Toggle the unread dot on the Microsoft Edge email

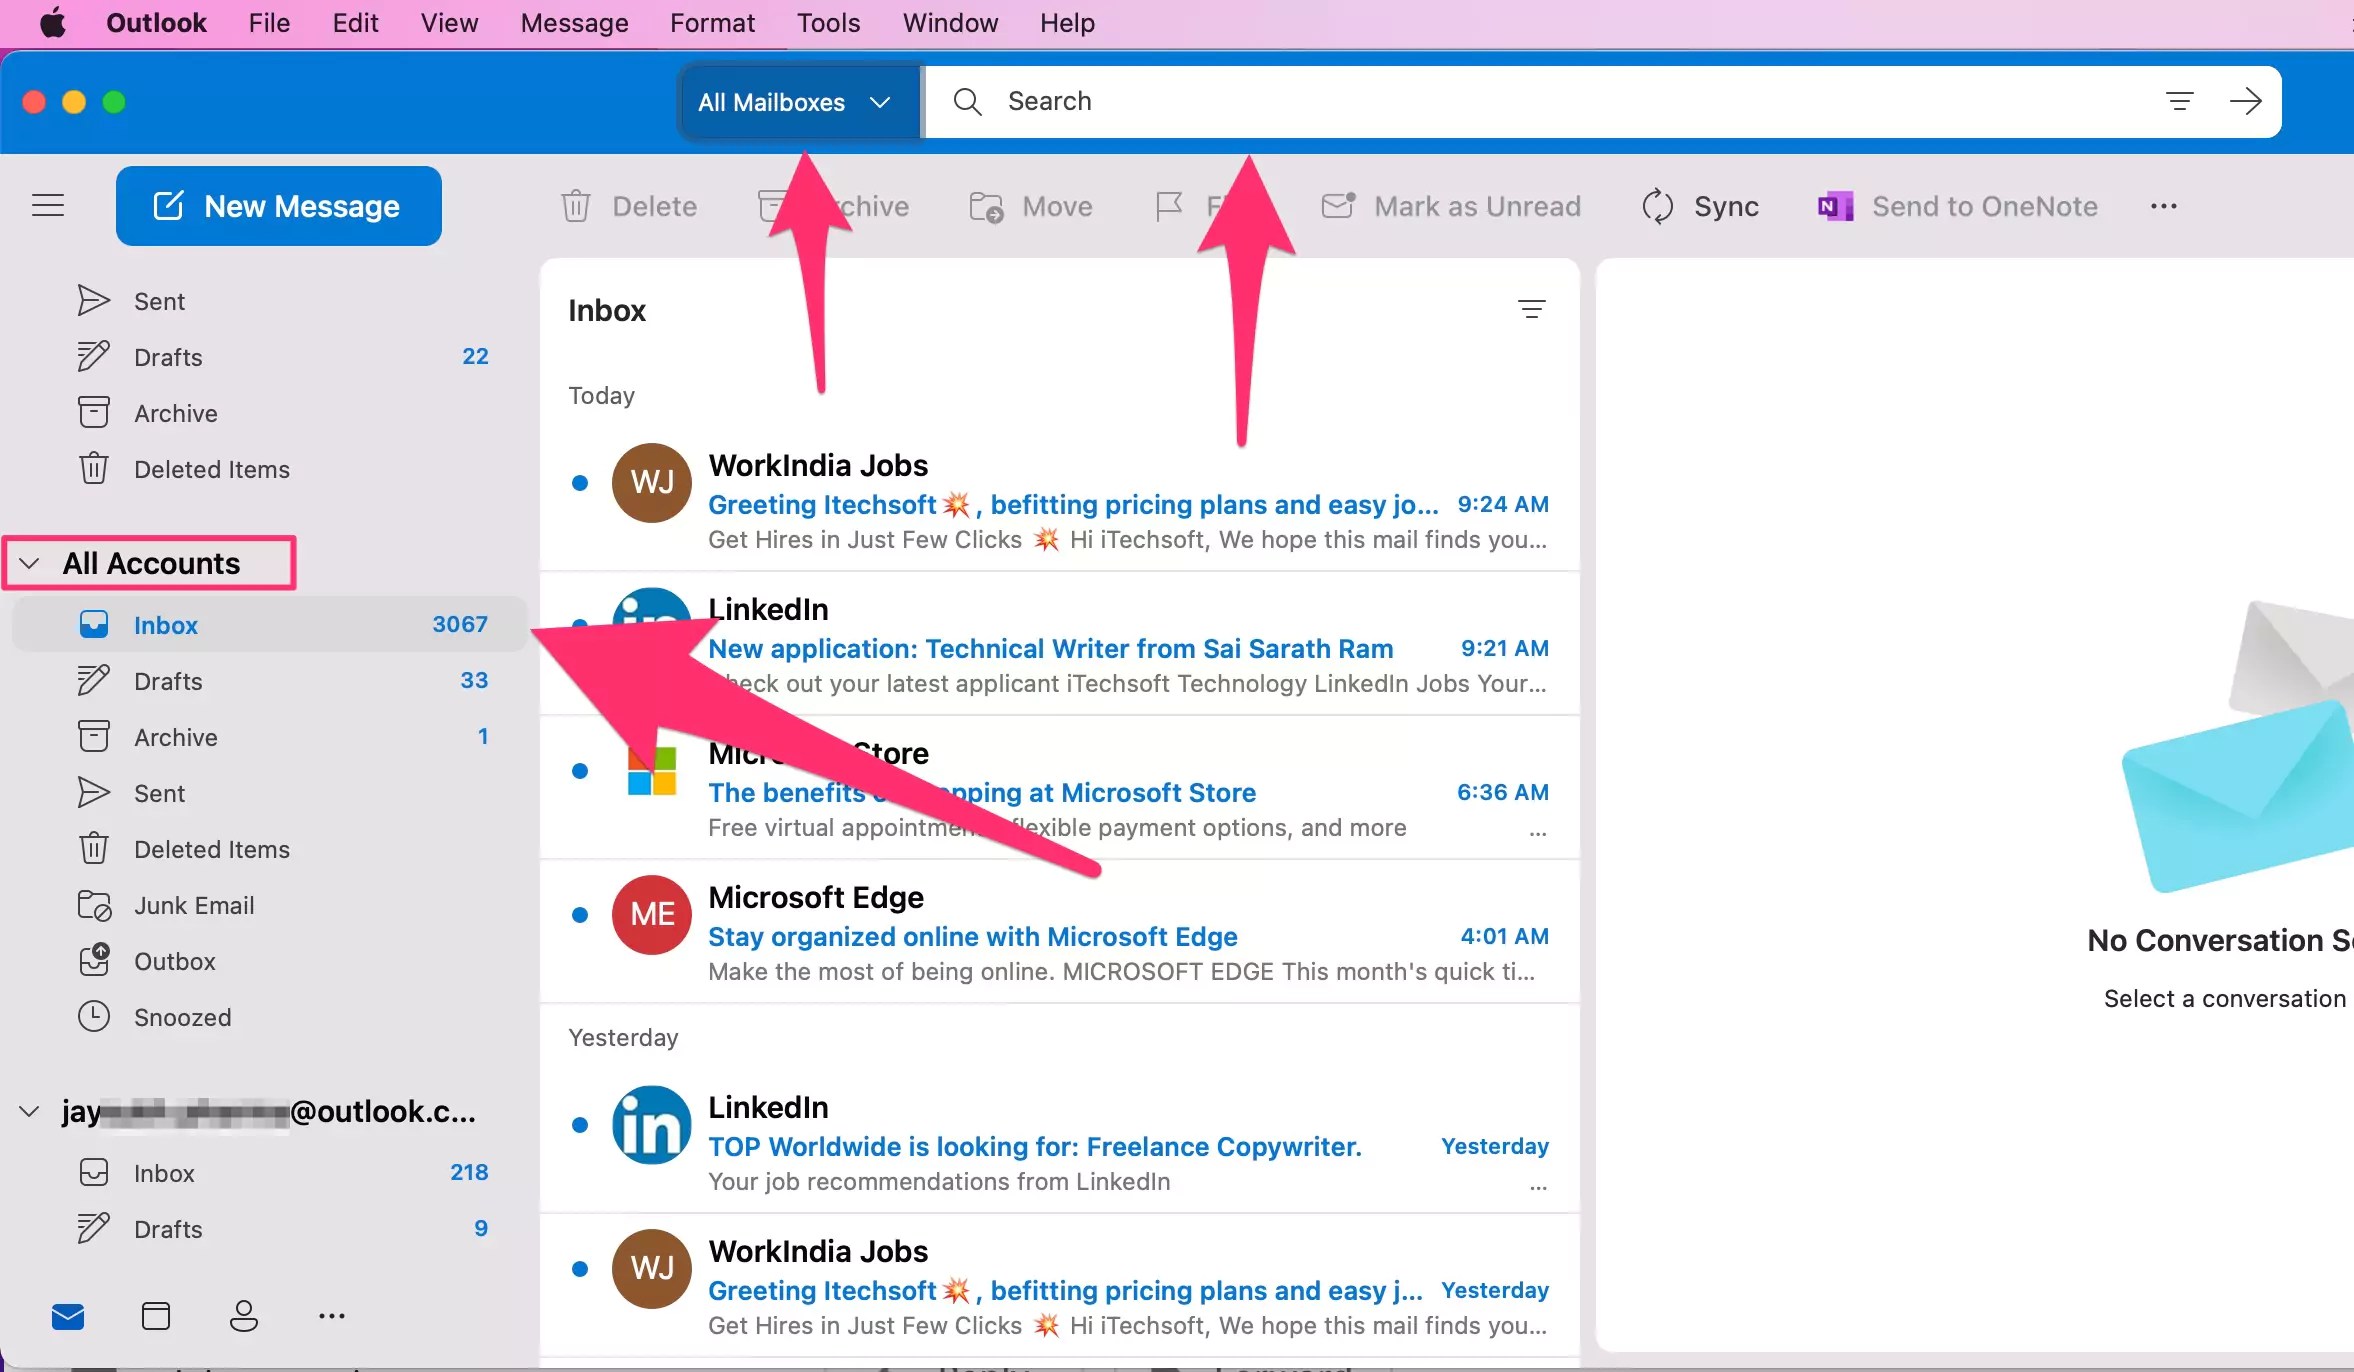point(581,913)
